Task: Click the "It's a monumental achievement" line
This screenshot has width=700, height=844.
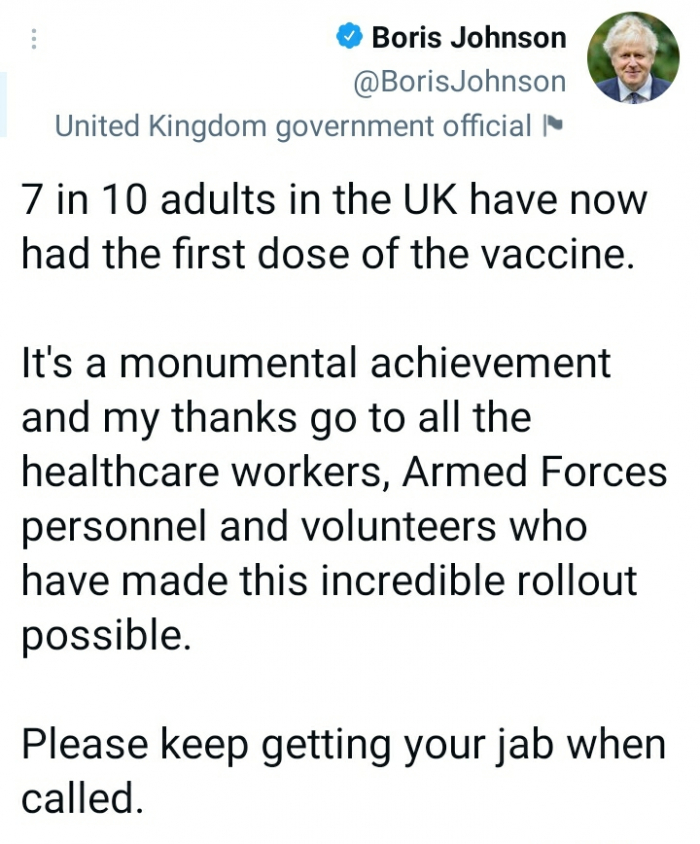Action: point(316,362)
